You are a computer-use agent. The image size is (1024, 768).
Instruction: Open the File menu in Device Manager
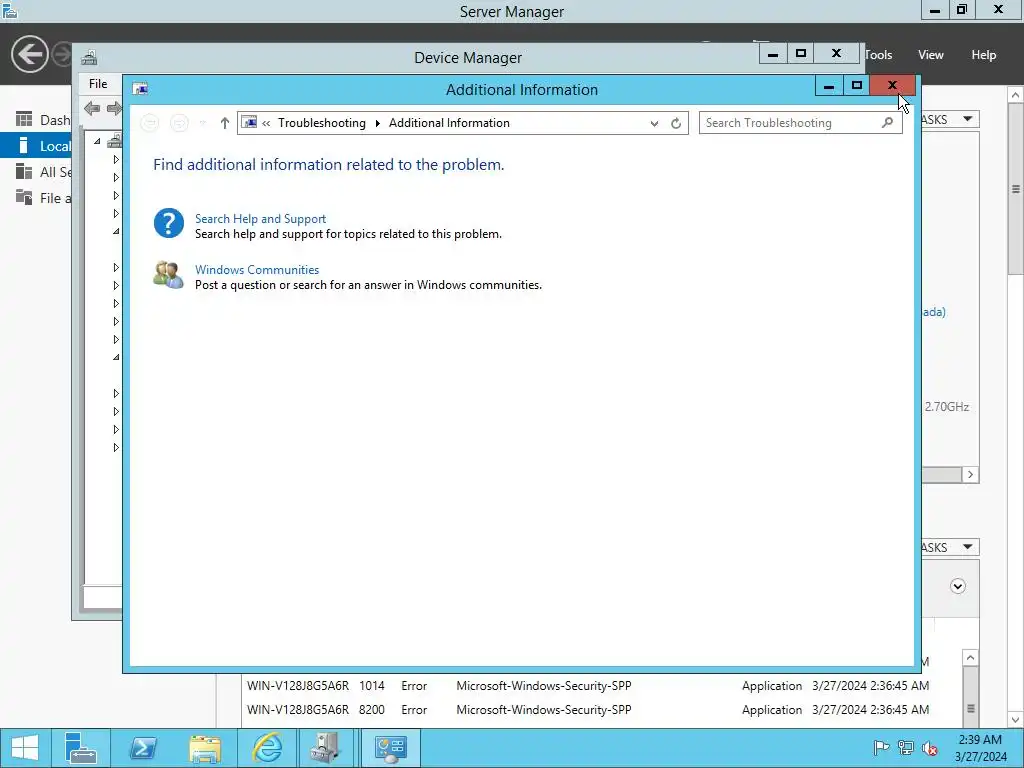[x=98, y=84]
